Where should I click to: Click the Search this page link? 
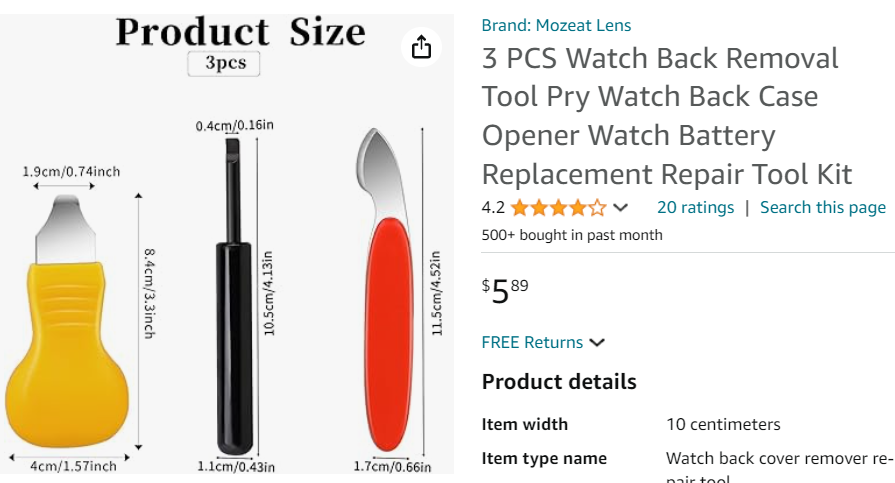pyautogui.click(x=822, y=207)
